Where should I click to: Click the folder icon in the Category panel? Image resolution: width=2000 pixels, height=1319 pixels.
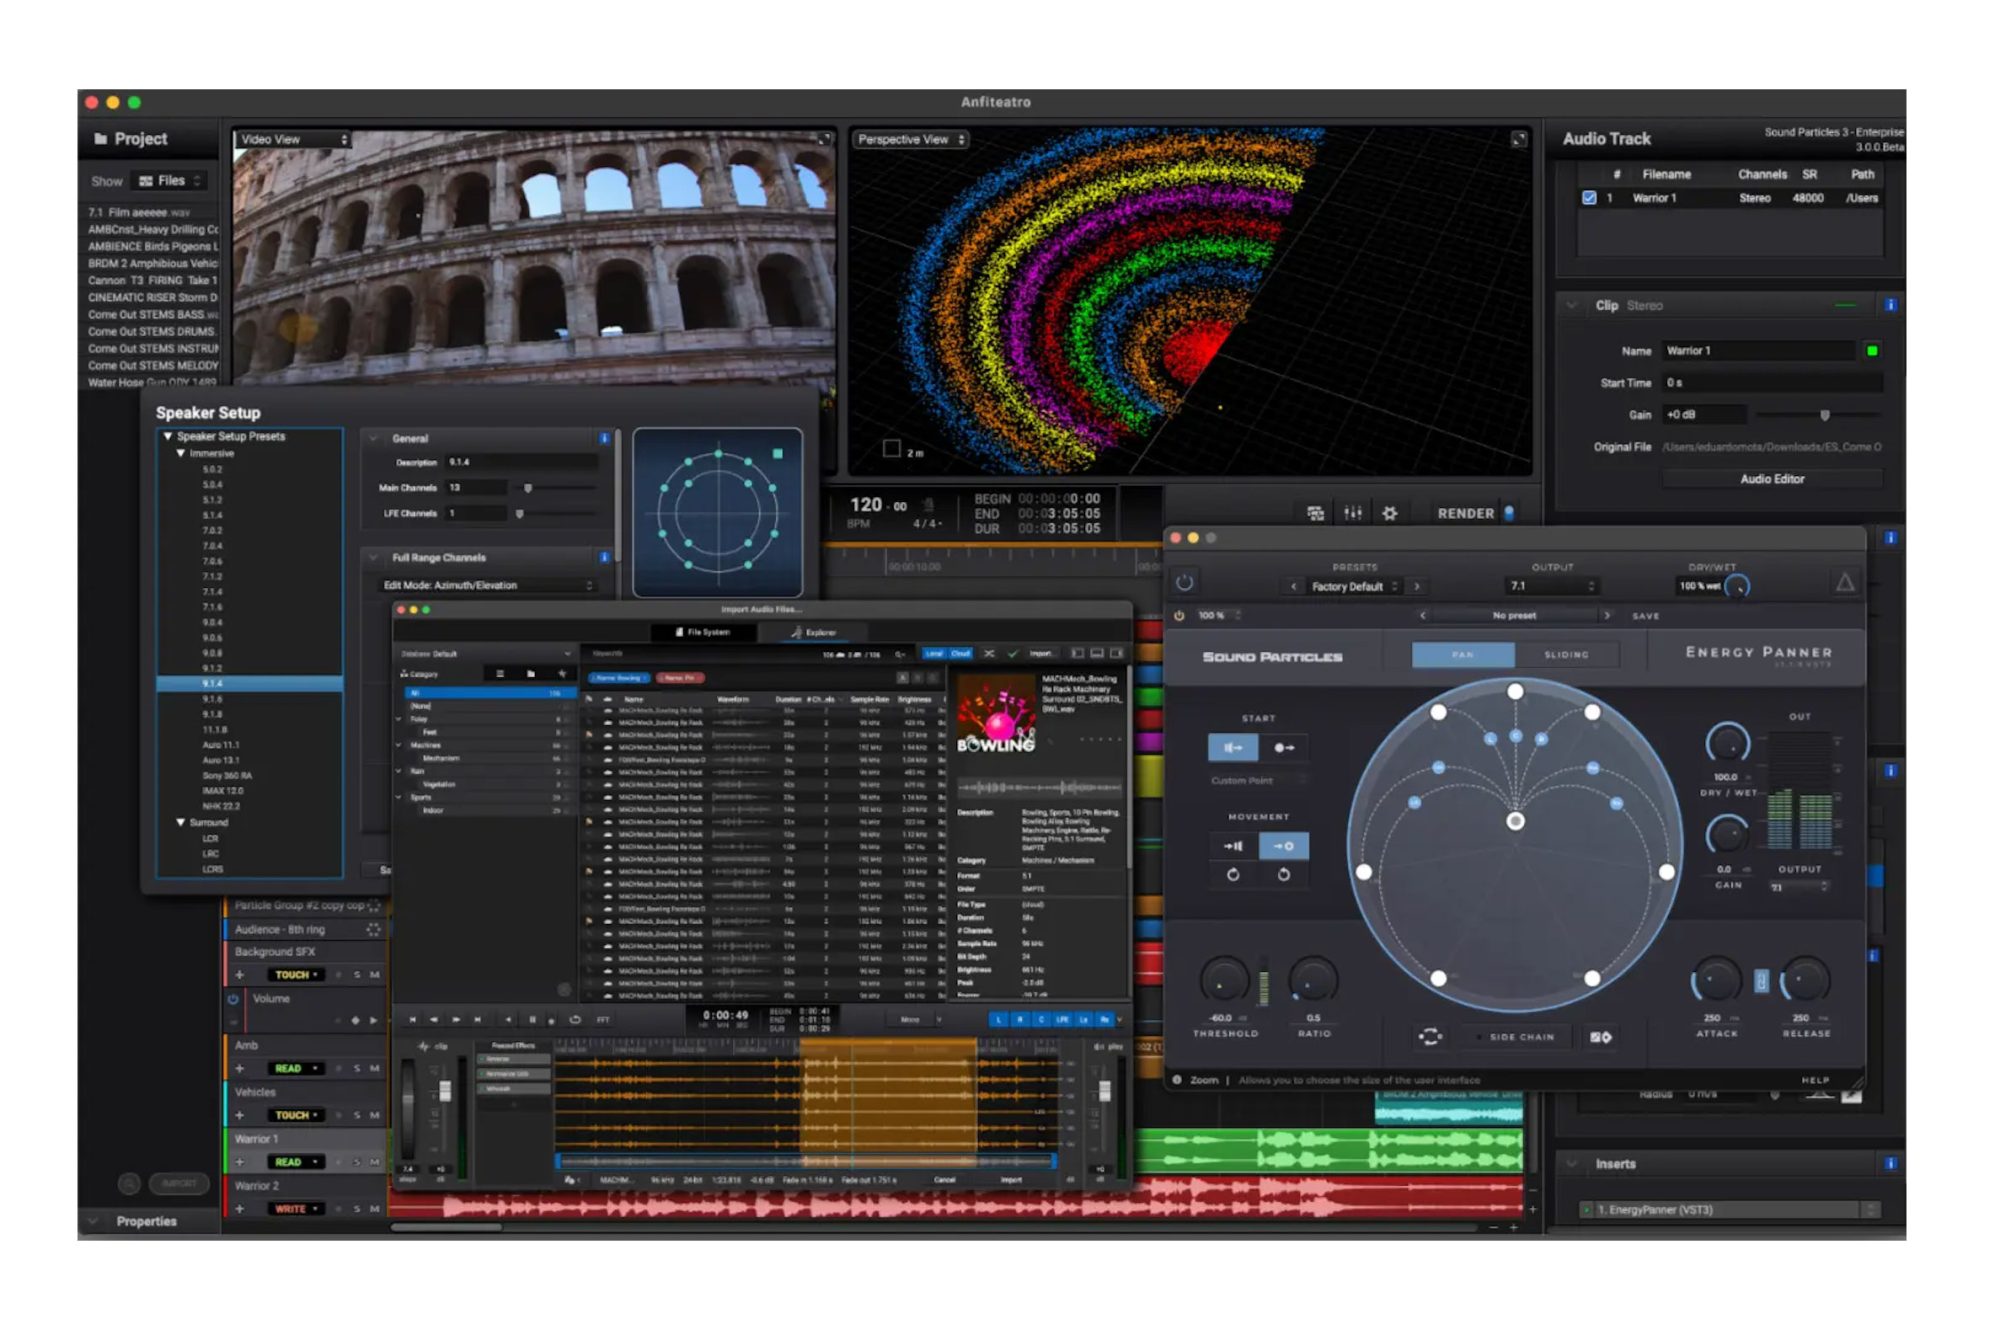click(x=531, y=674)
